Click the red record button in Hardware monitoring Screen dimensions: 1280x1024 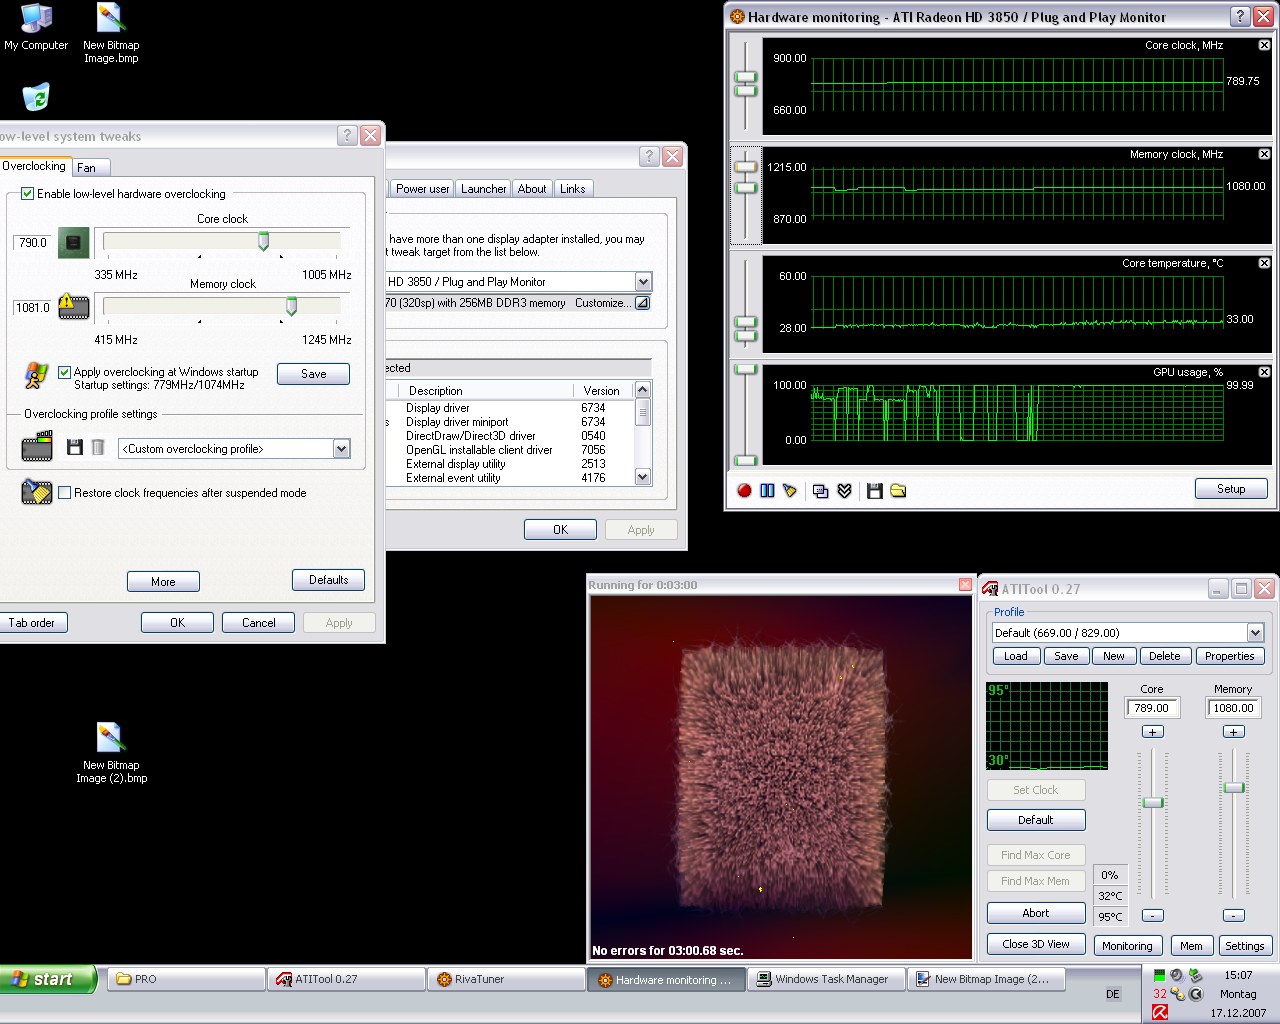coord(744,490)
